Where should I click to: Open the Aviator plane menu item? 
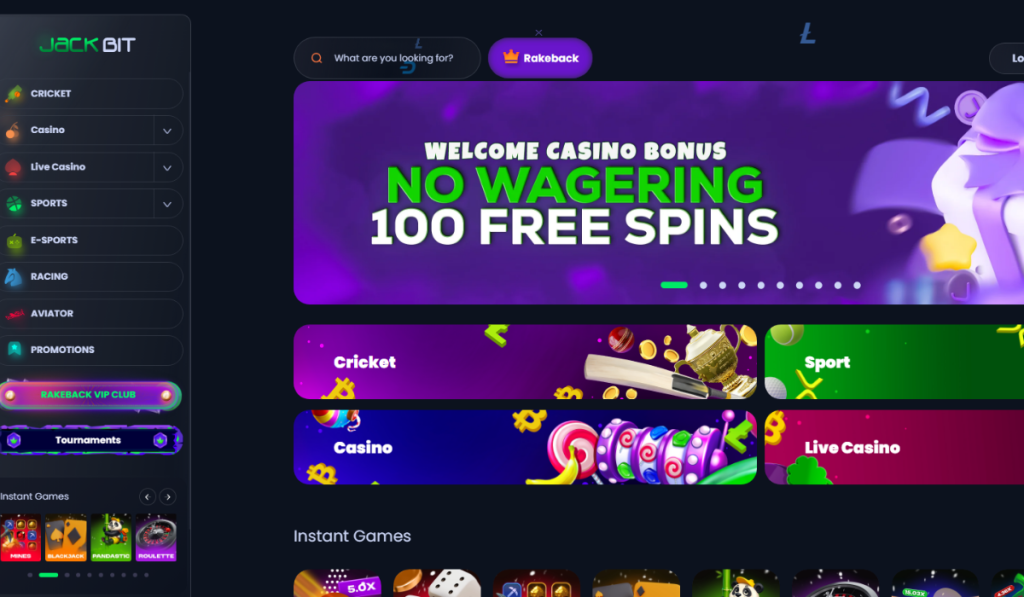91,314
